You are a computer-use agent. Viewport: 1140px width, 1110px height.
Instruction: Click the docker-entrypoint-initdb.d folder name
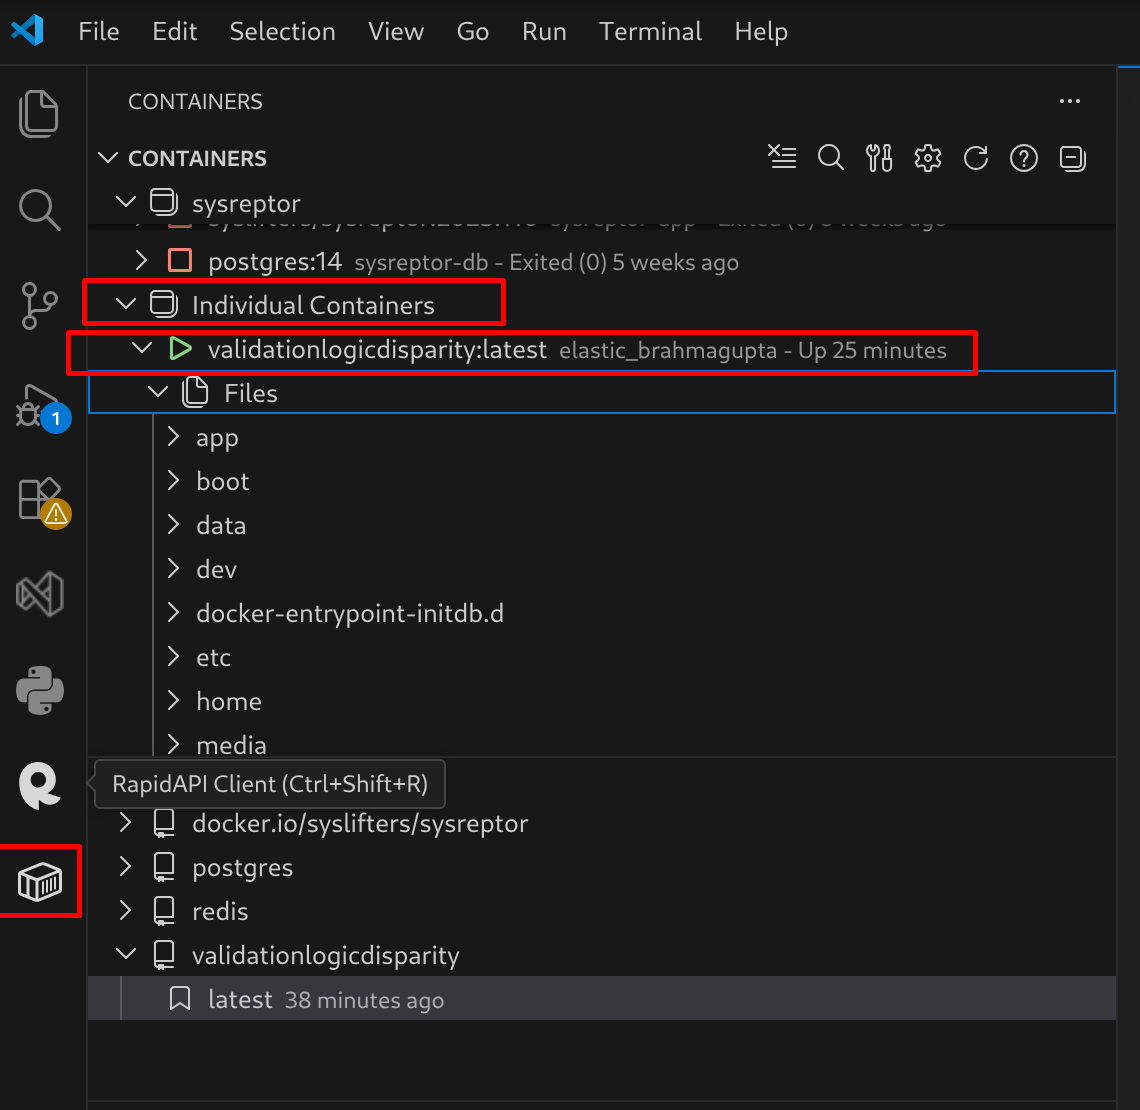350,614
